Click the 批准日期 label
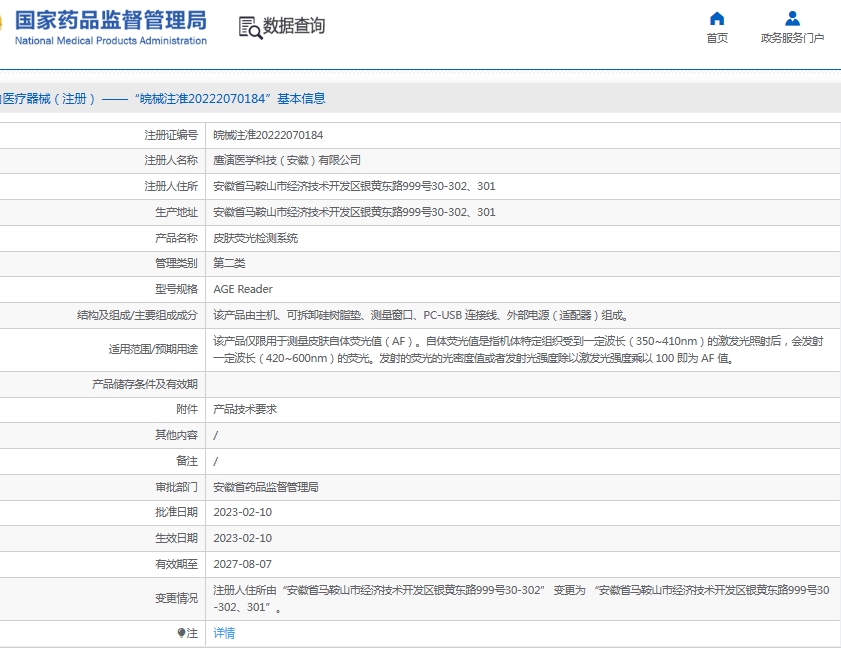 pyautogui.click(x=176, y=512)
